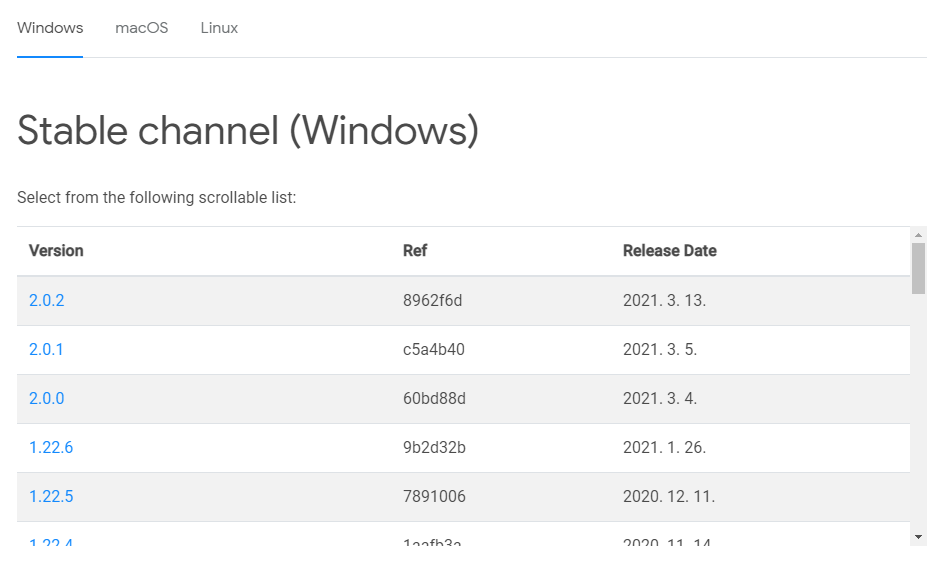The image size is (940, 568).
Task: Select ref hash 7891006
Action: 434,497
